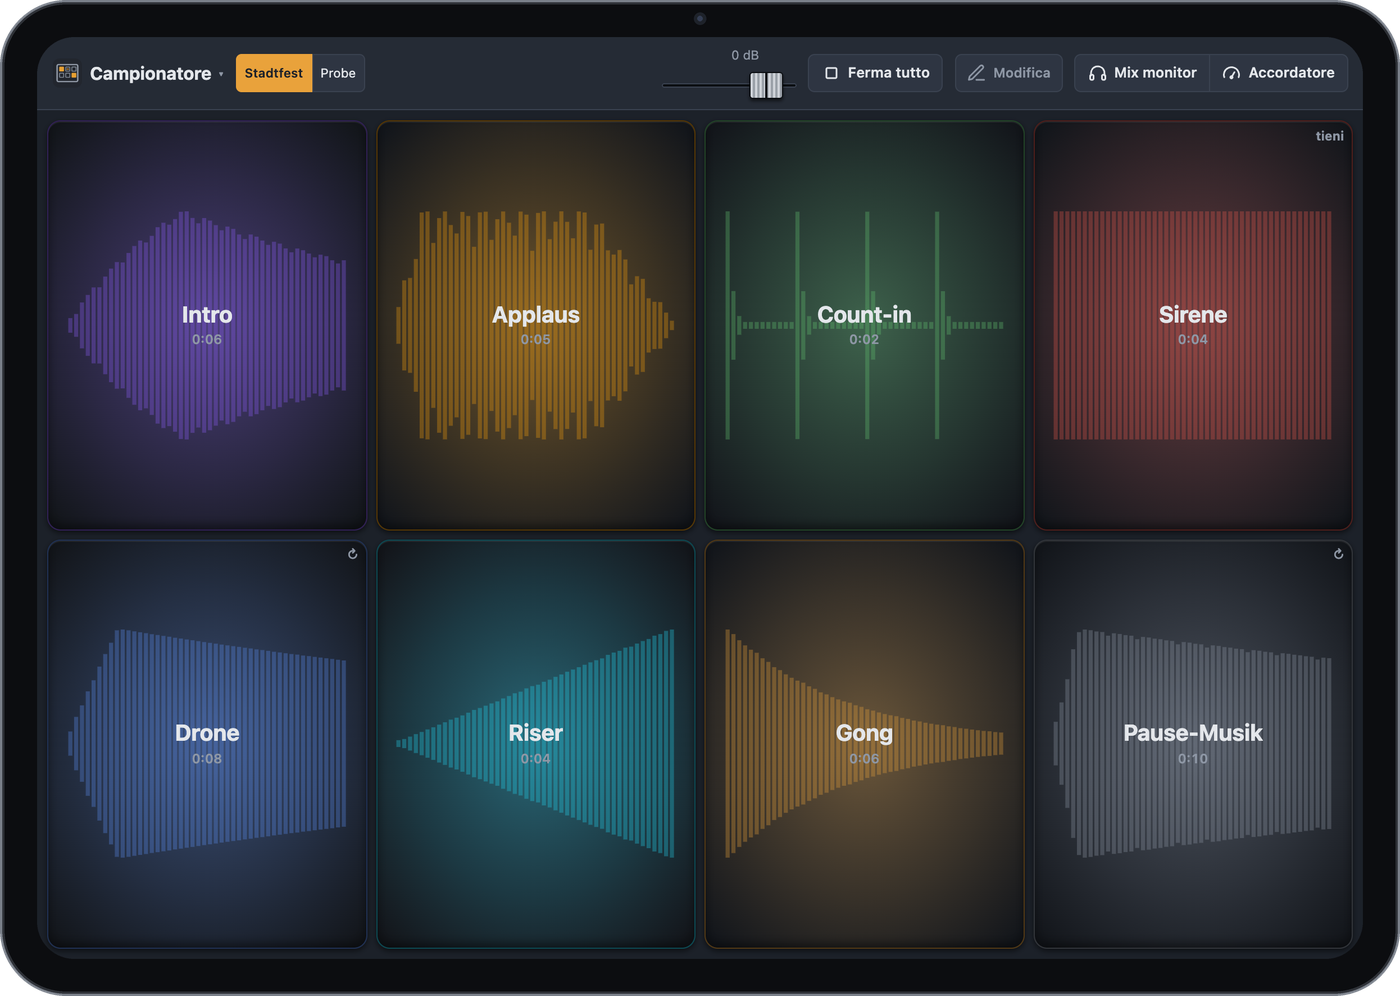The width and height of the screenshot is (1400, 996).
Task: Click the Modifica button
Action: tap(1008, 73)
